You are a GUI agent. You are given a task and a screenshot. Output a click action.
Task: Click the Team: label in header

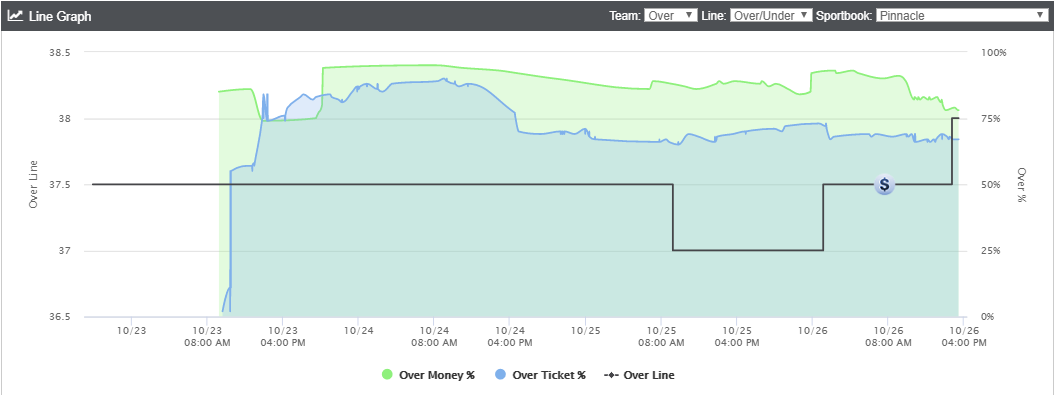625,15
